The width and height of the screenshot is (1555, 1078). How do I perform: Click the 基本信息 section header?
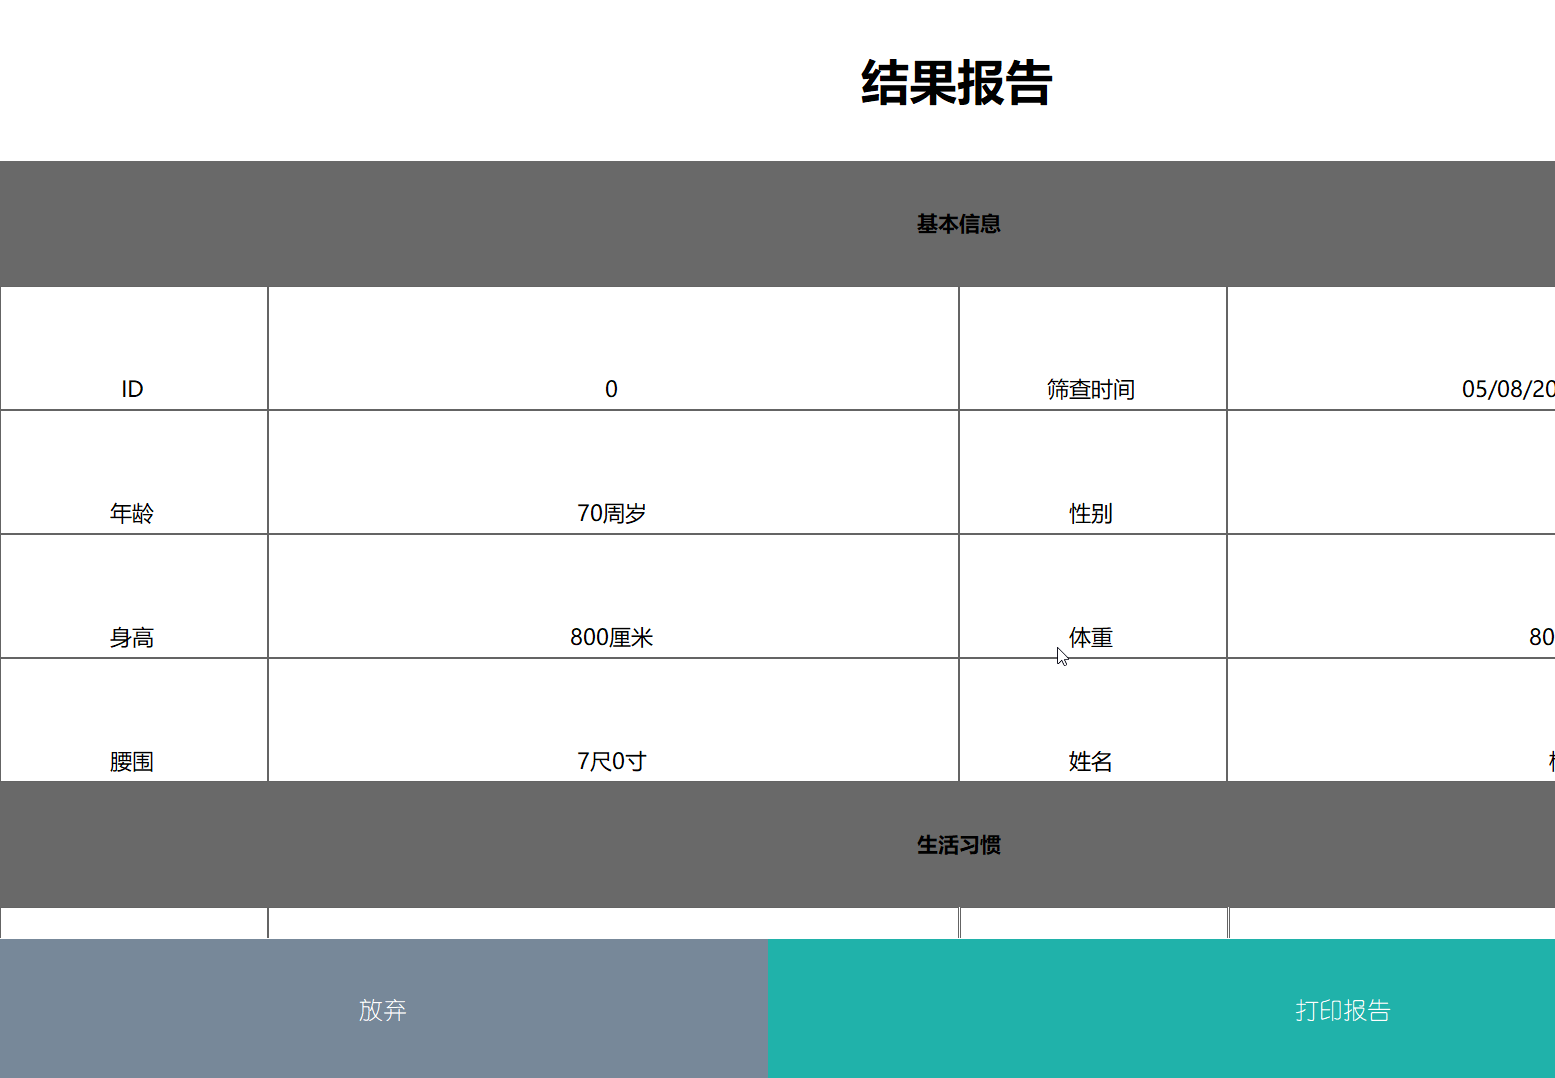point(777,224)
